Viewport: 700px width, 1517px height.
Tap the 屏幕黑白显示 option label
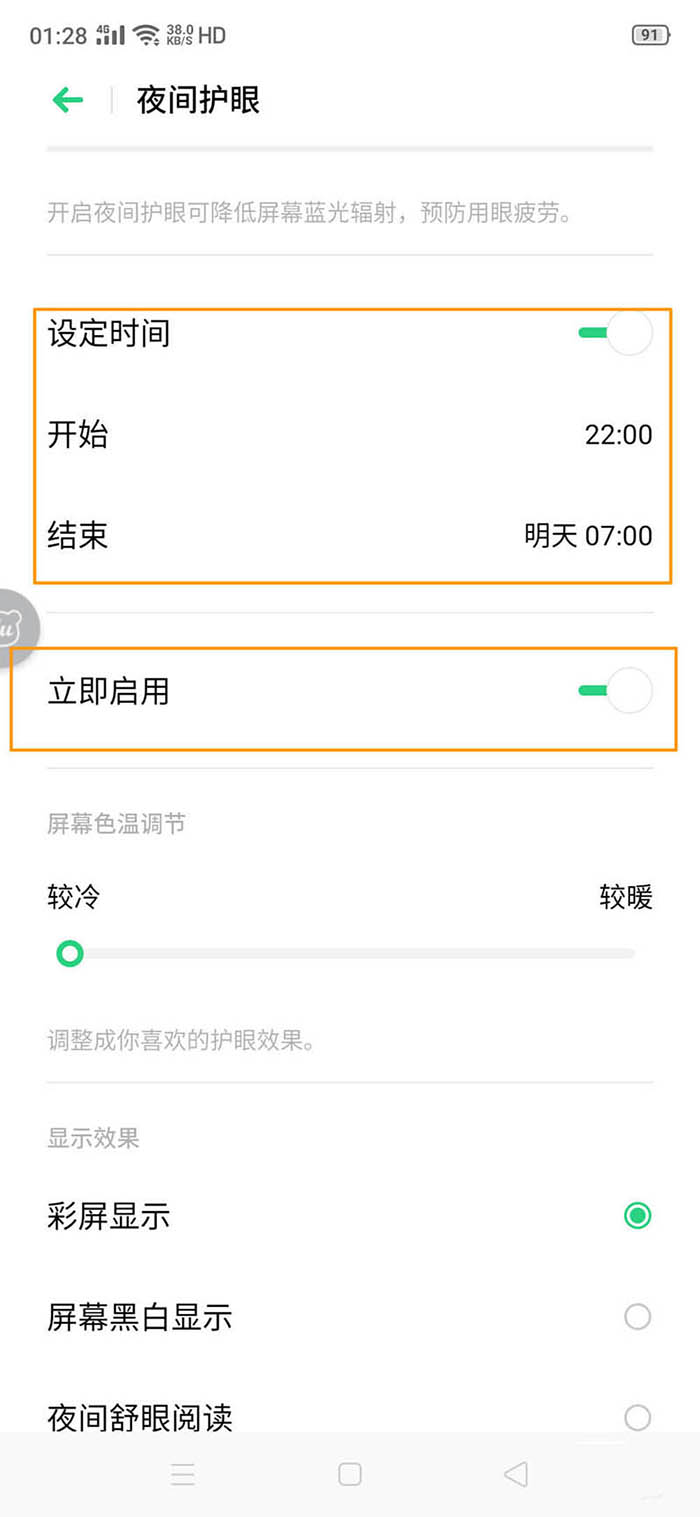click(140, 1317)
